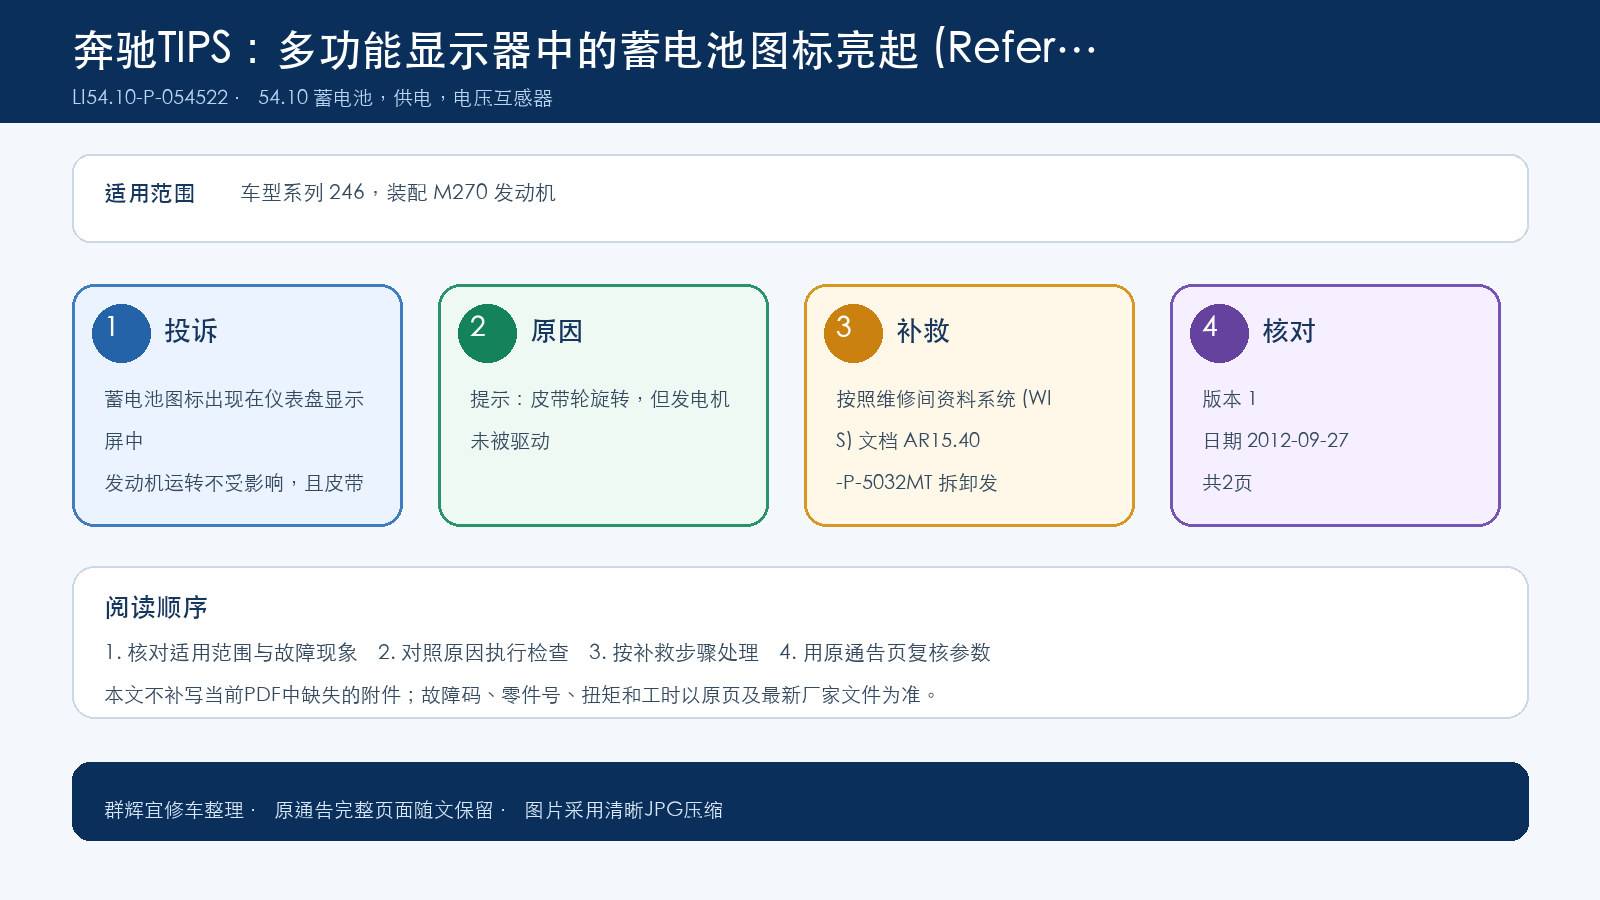Viewport: 1600px width, 900px height.
Task: Click 发动机运转不受影响，且皮带 line
Action: (234, 483)
